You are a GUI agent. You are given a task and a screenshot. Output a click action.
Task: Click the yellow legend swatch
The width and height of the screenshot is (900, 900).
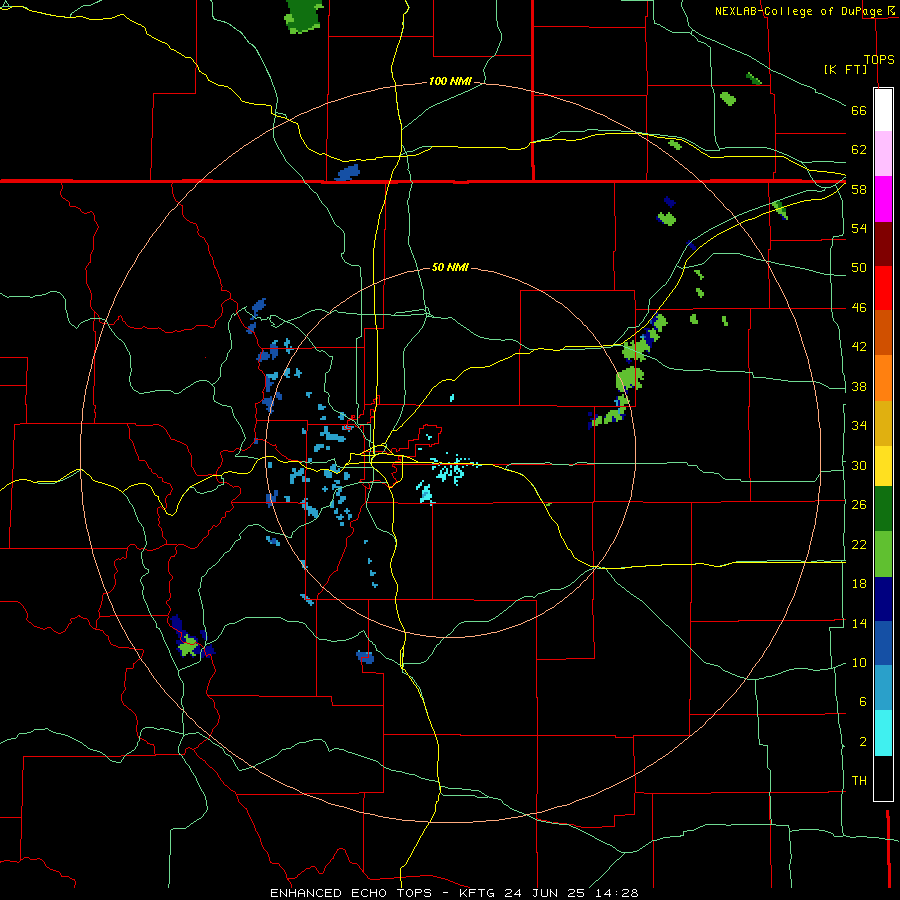click(883, 466)
